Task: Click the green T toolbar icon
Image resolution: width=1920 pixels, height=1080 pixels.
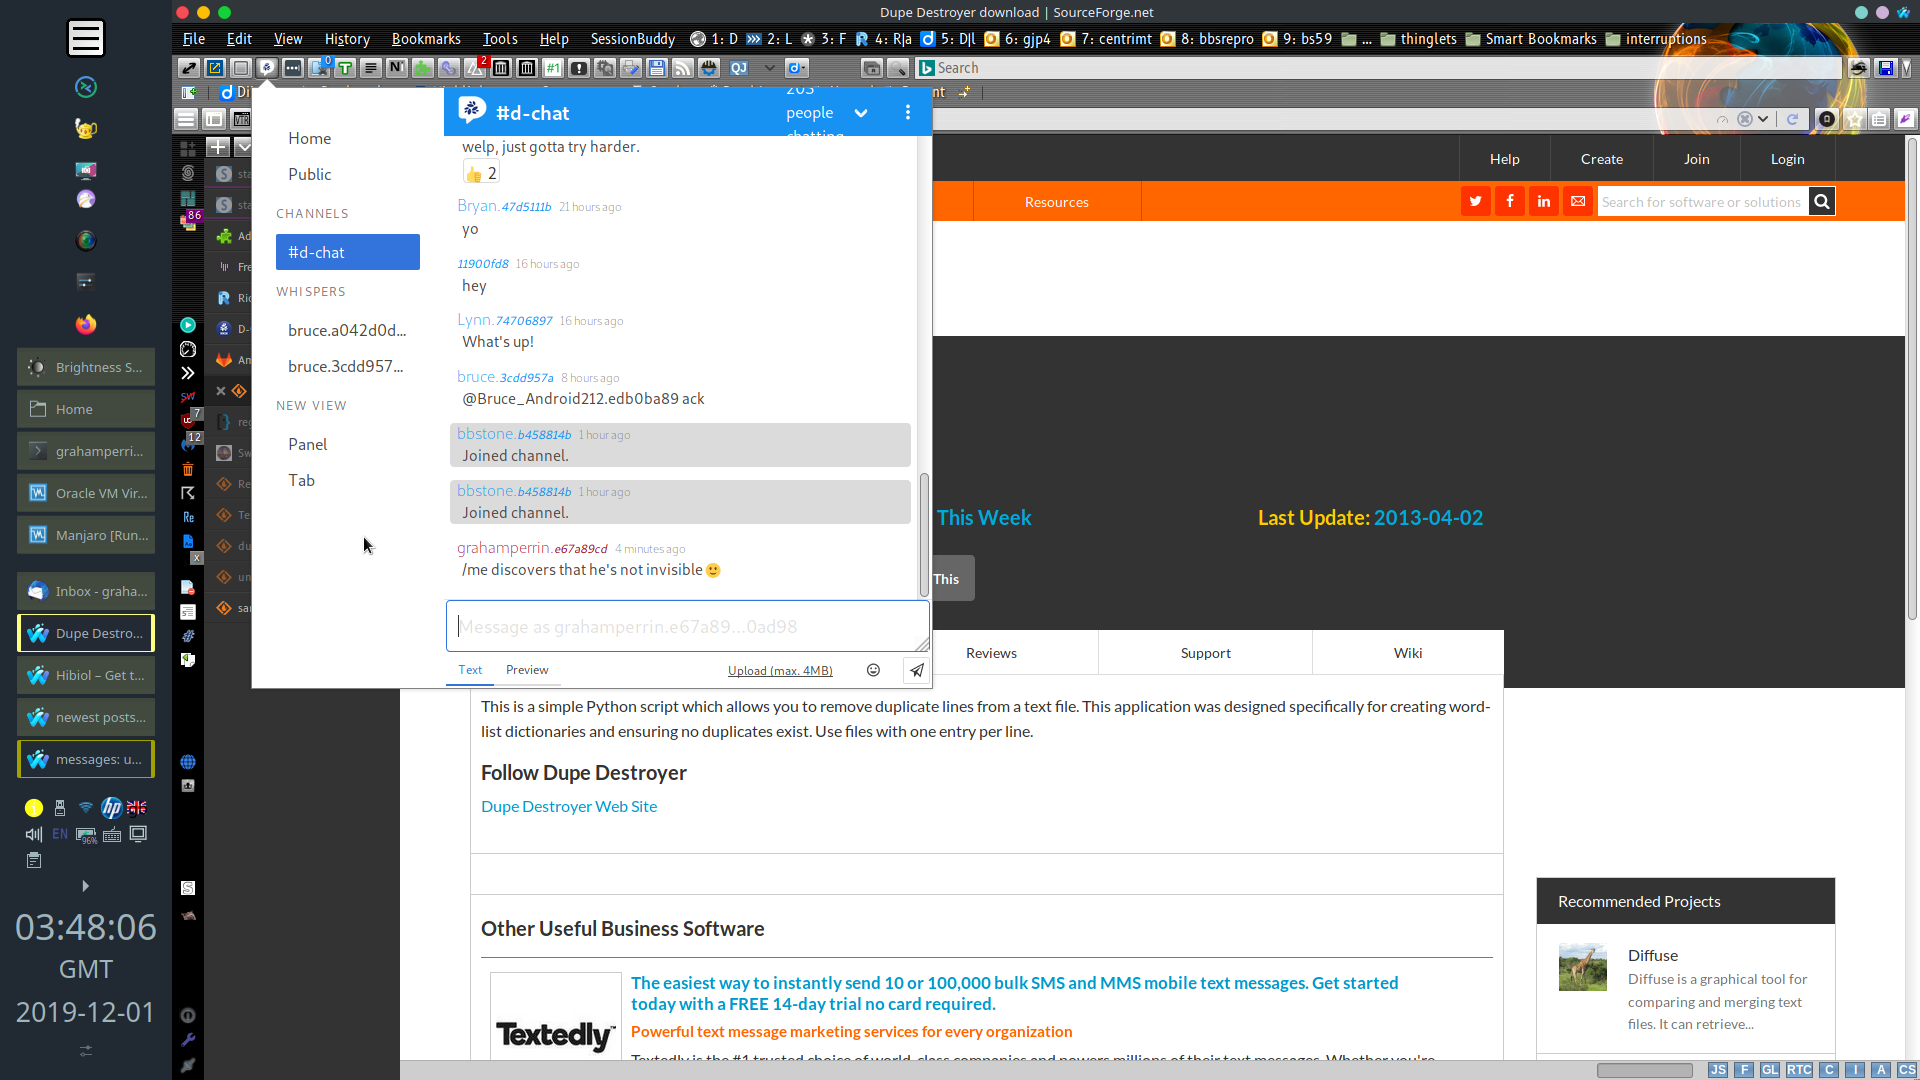Action: (x=345, y=68)
